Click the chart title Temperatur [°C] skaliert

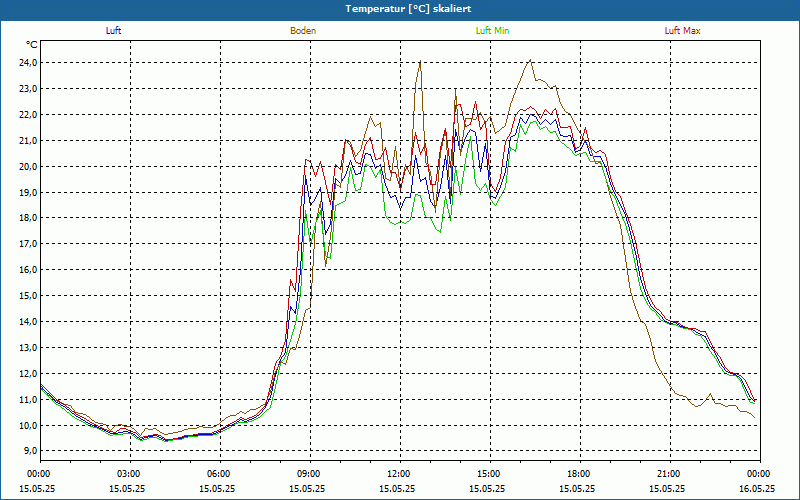click(x=408, y=9)
